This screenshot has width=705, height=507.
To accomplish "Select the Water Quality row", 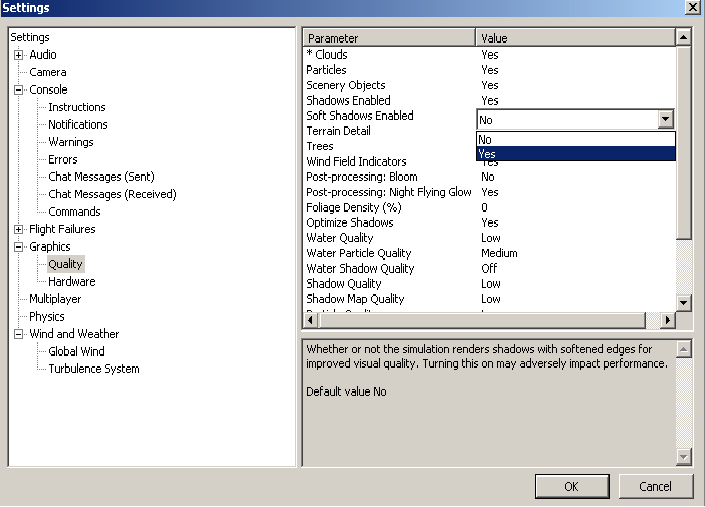I will tap(340, 238).
